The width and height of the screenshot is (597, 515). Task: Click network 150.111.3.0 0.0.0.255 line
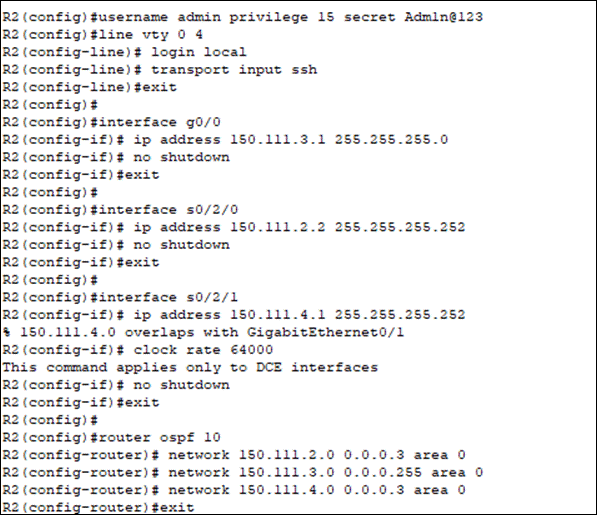tap(243, 472)
